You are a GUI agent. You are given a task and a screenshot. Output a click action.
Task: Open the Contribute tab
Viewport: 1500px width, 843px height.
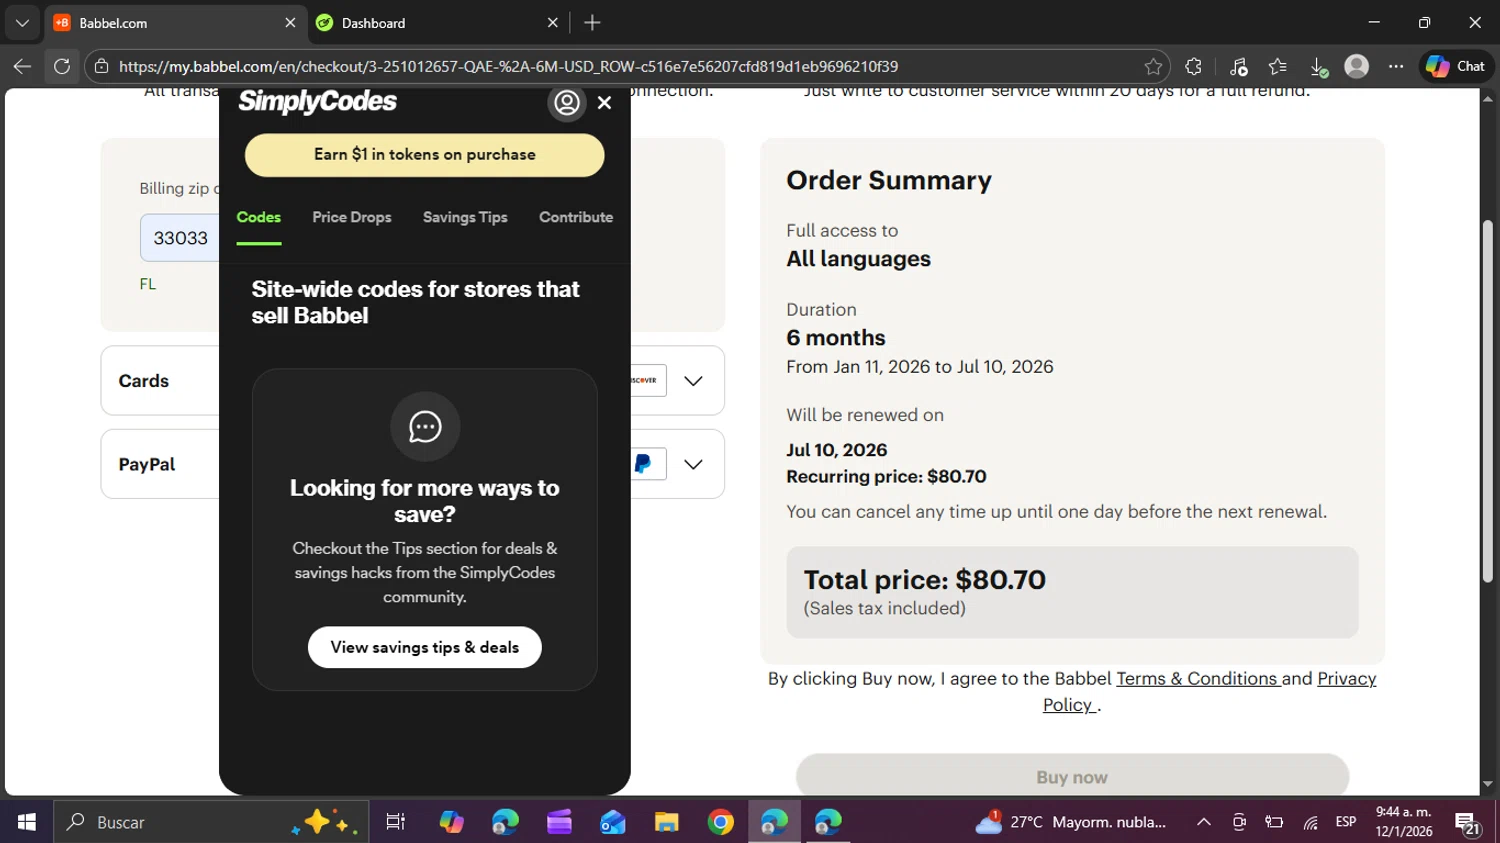[x=576, y=217]
